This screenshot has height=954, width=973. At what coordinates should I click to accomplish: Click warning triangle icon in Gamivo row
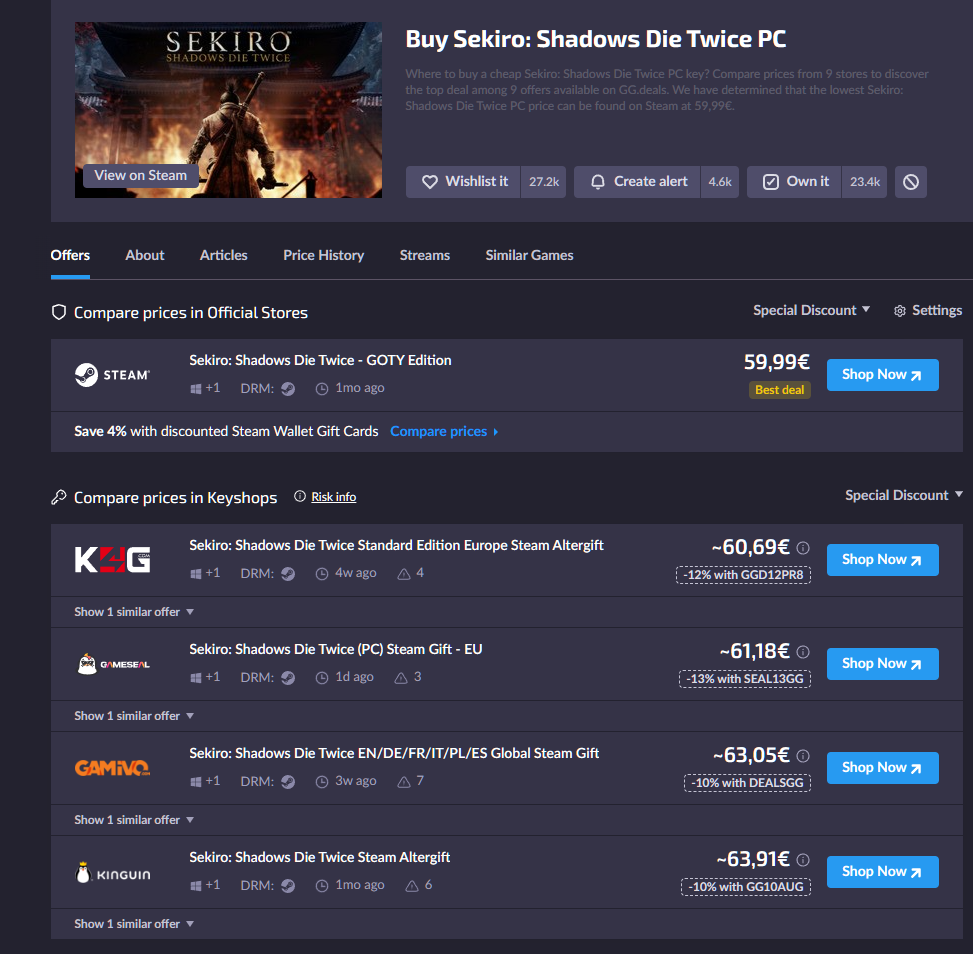click(x=404, y=781)
